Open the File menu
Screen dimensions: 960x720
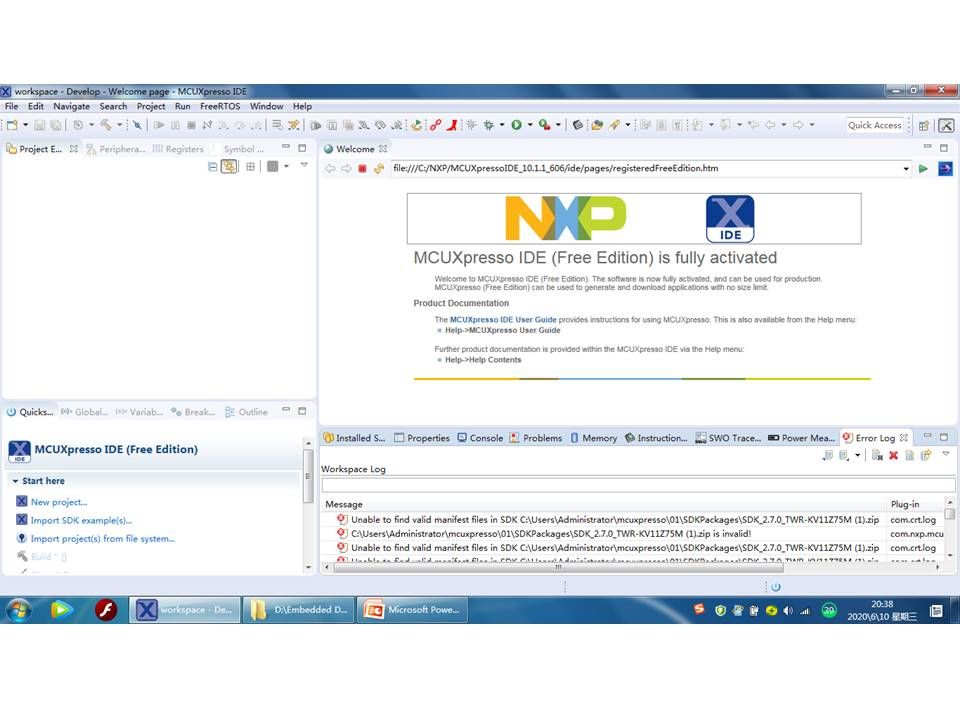[x=12, y=107]
